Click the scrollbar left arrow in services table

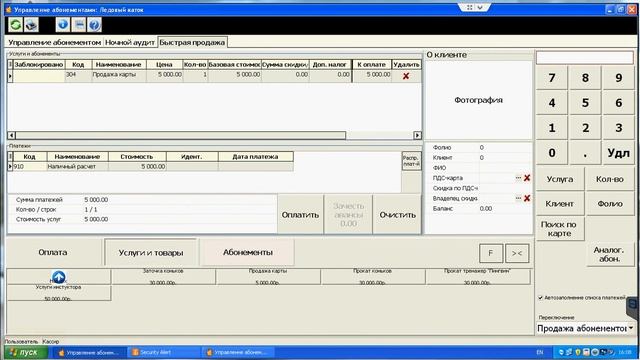click(x=11, y=135)
